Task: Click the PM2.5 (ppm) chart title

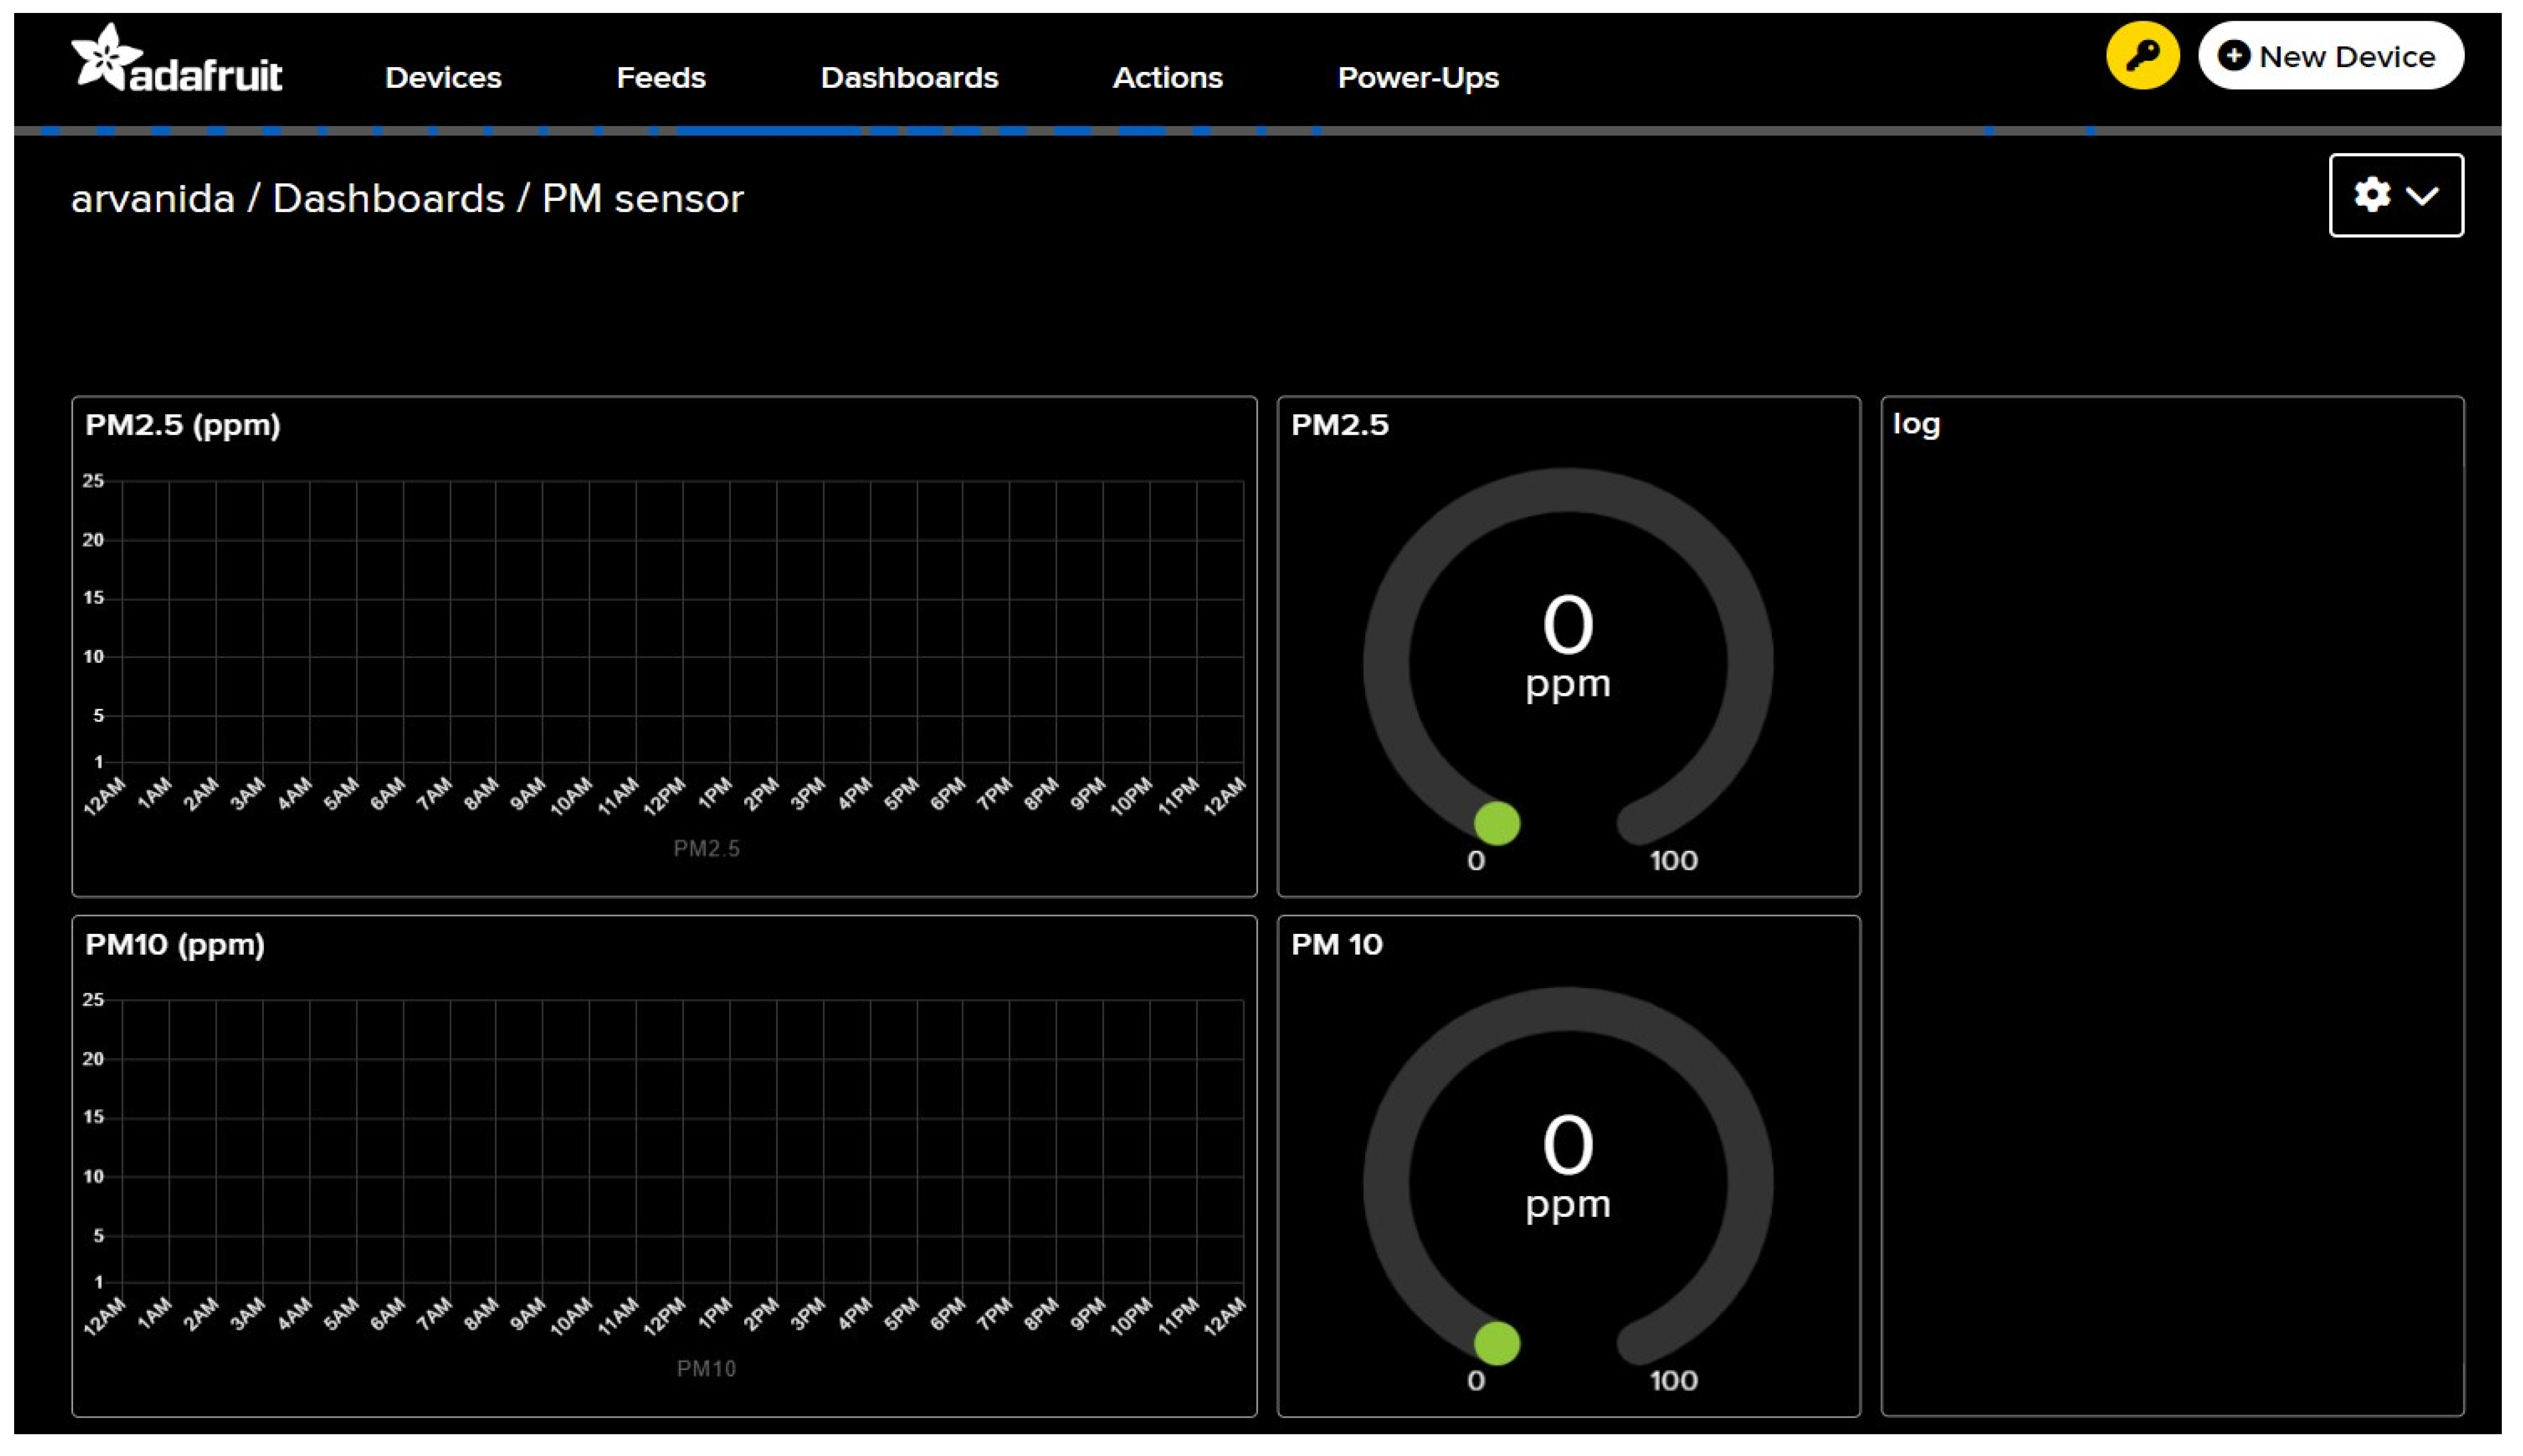Action: coord(183,425)
